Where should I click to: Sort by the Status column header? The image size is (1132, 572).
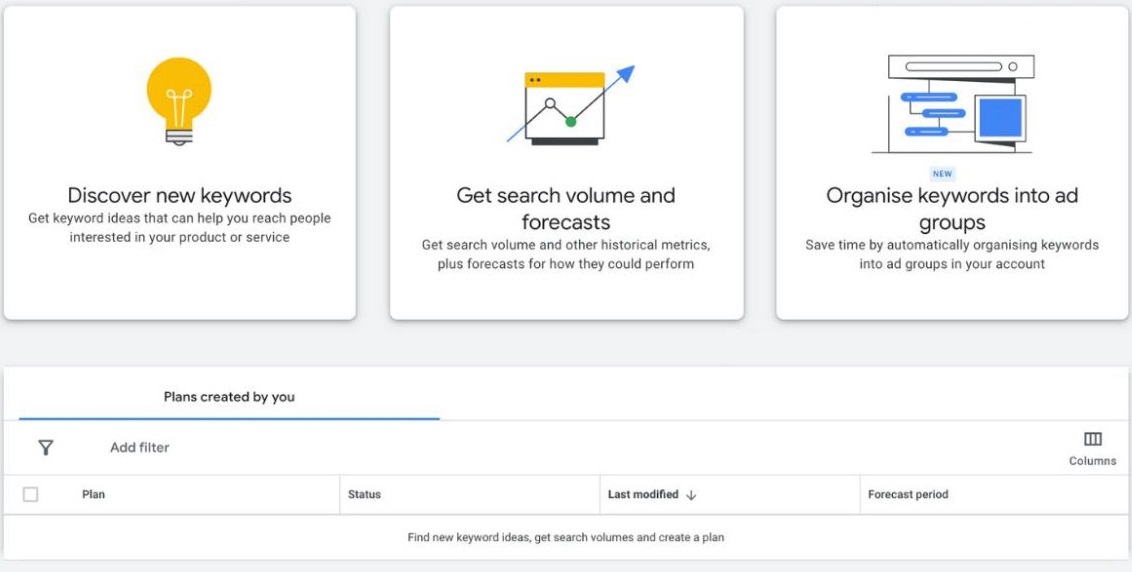tap(364, 495)
